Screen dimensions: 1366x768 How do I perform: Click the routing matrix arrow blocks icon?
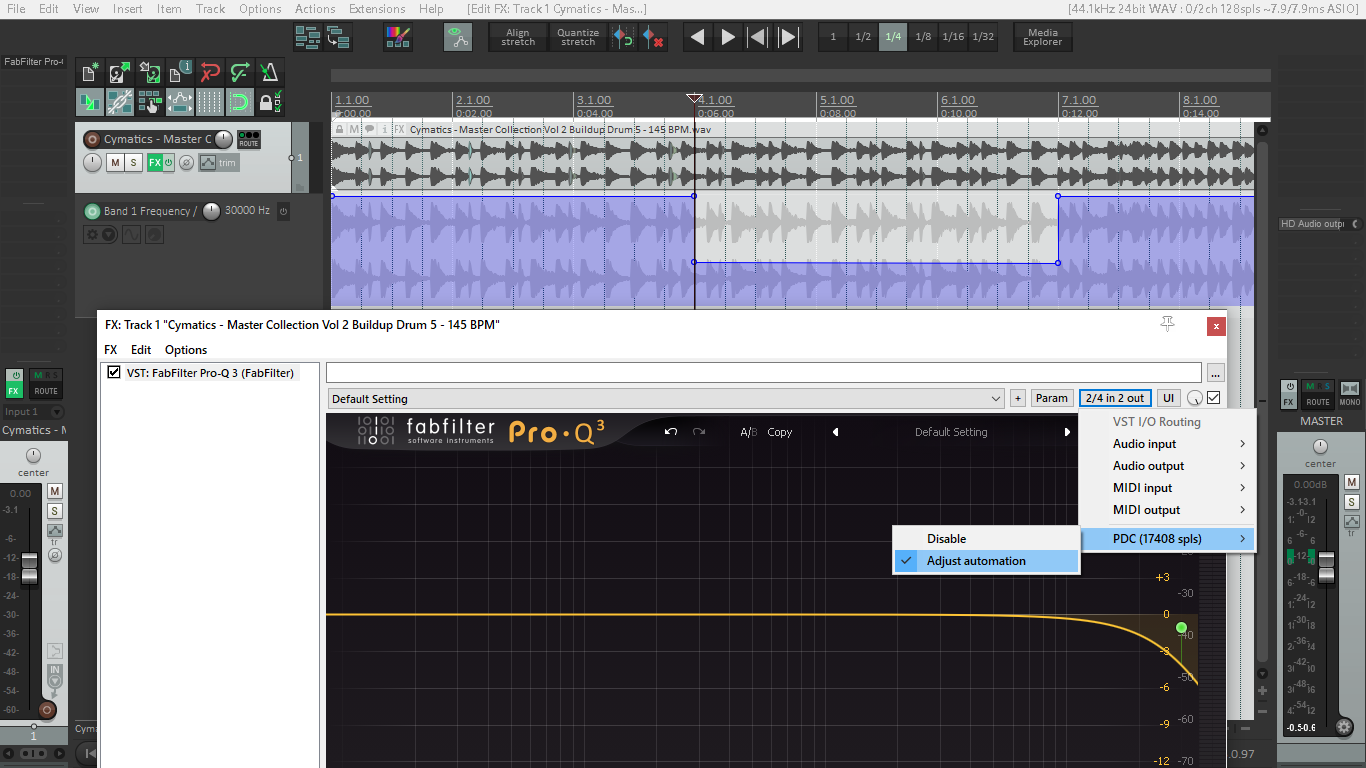[338, 38]
